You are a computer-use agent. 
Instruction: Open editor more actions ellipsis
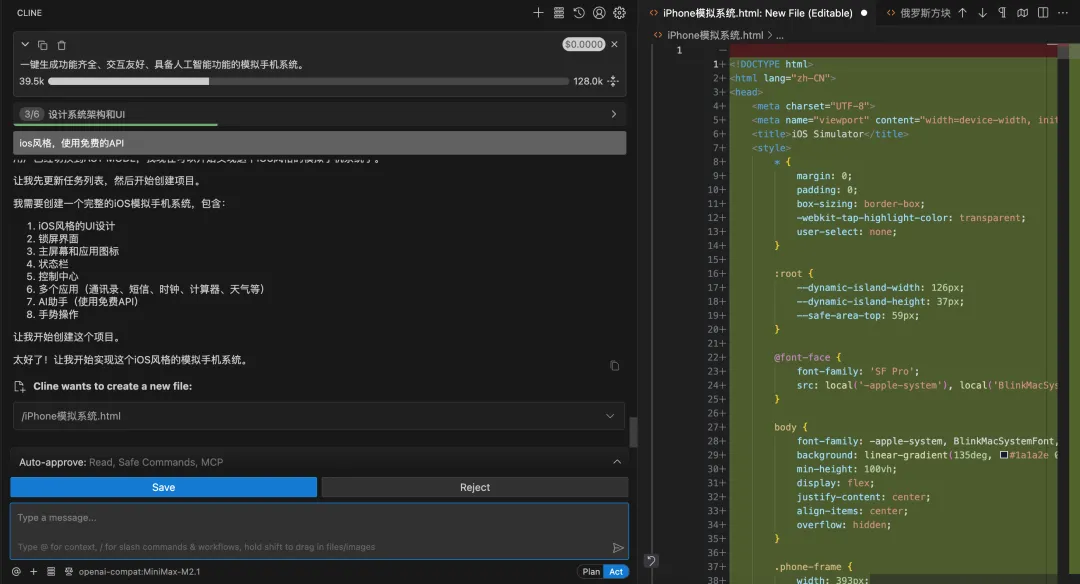1063,12
